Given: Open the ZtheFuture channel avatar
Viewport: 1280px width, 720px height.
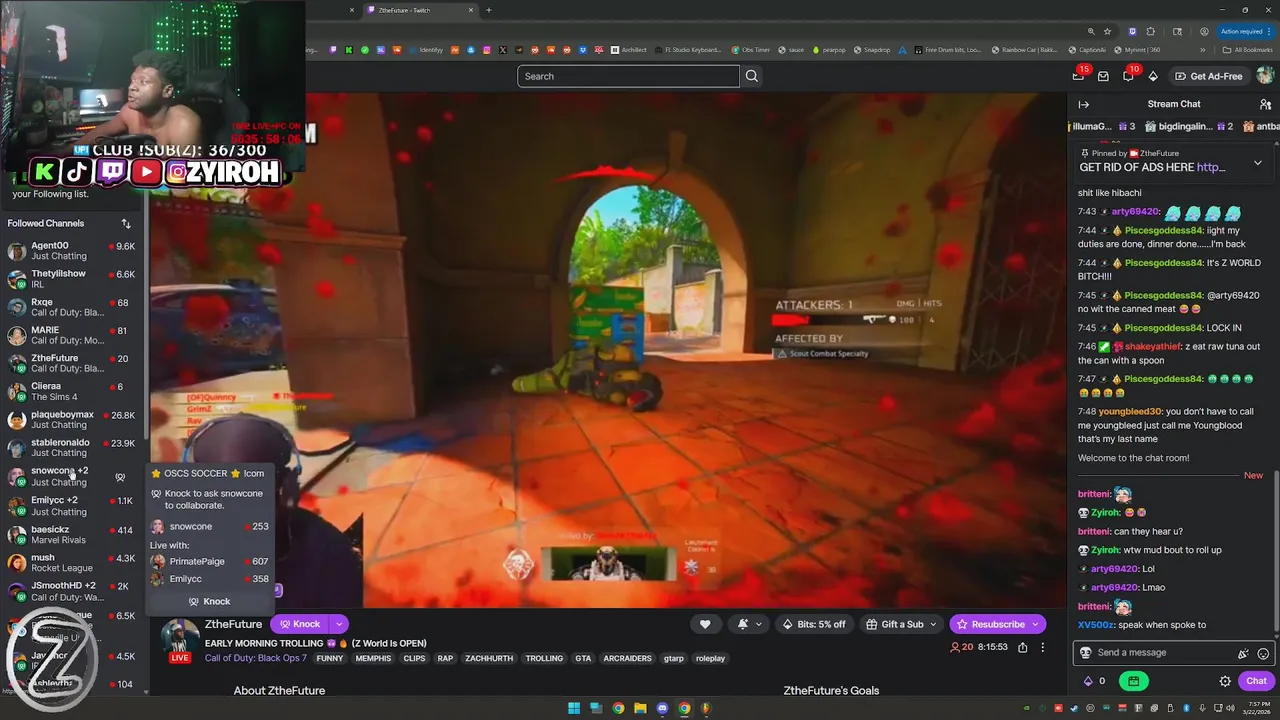Looking at the screenshot, I should pos(180,636).
